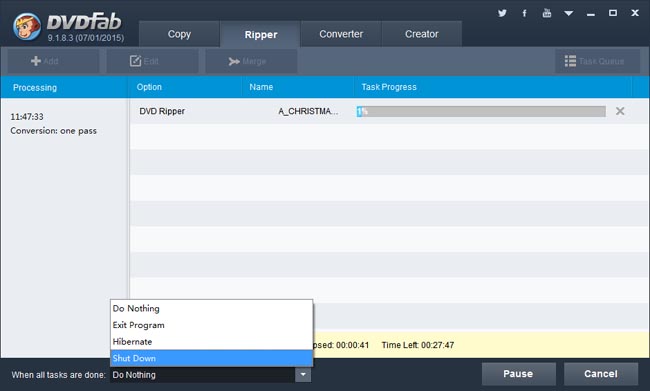
Task: Click the Do Nothing combo box field
Action: [203, 375]
